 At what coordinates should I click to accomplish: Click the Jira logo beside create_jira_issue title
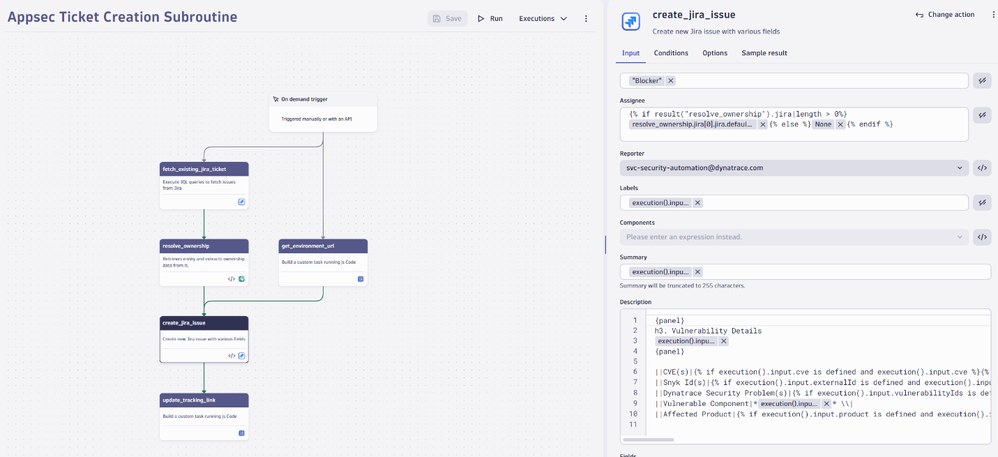tap(631, 22)
